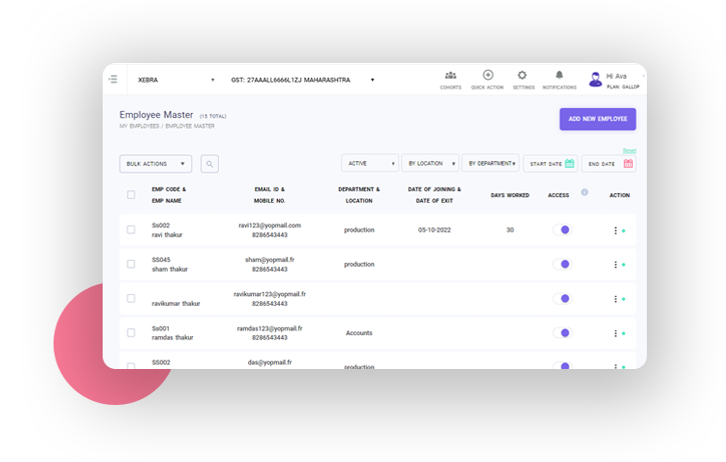Open action menu for ravi thakur row
Screen dimensions: 726x462
[x=615, y=230]
